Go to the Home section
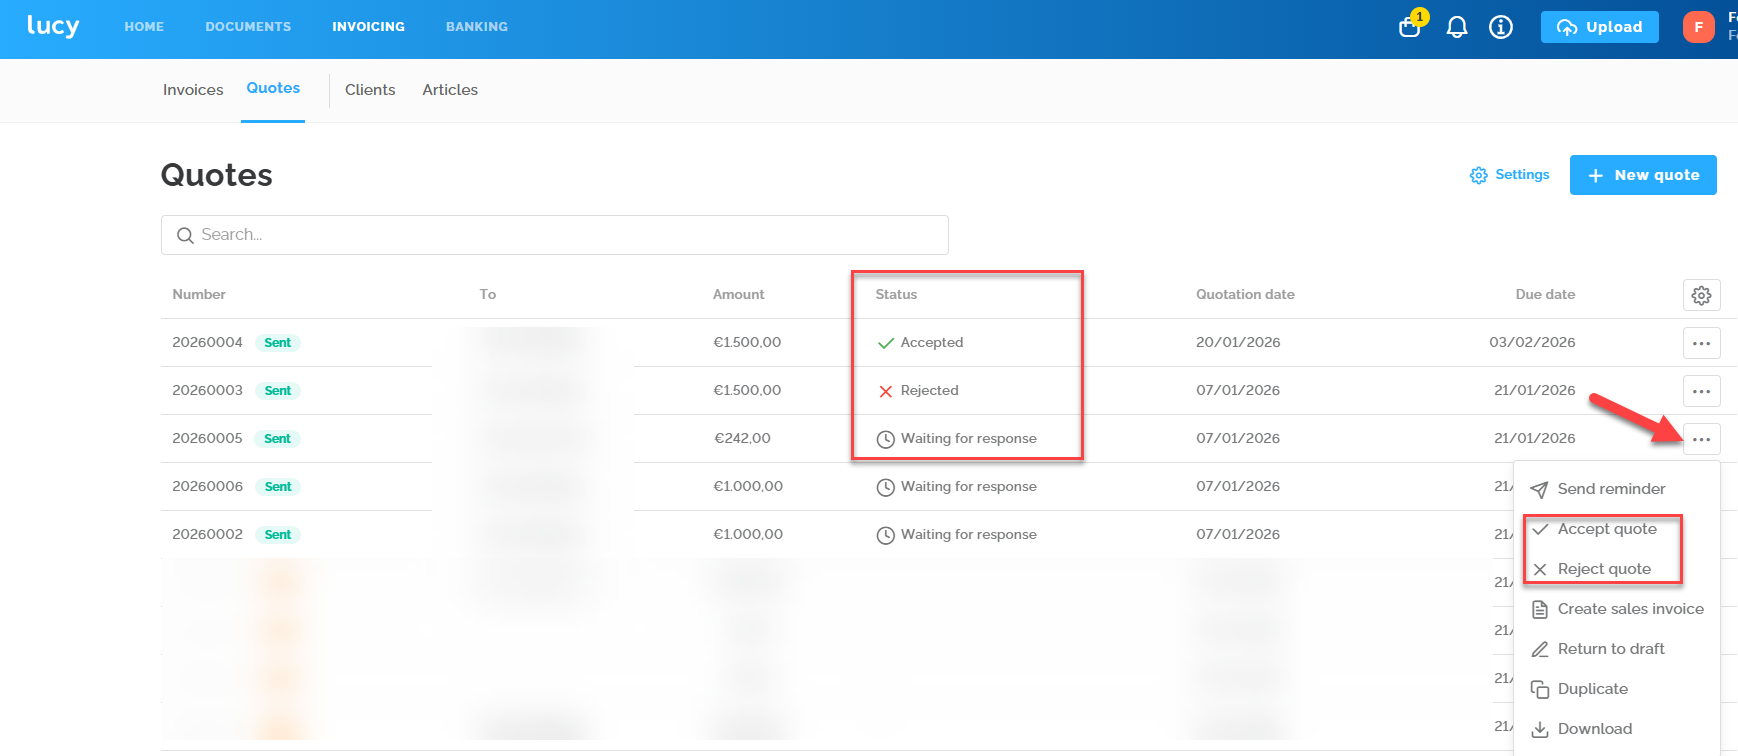Image resolution: width=1738 pixels, height=756 pixels. click(x=144, y=27)
